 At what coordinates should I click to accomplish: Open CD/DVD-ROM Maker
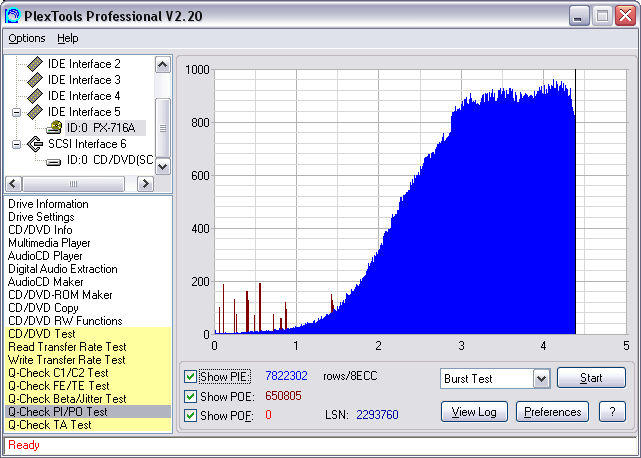pos(60,295)
